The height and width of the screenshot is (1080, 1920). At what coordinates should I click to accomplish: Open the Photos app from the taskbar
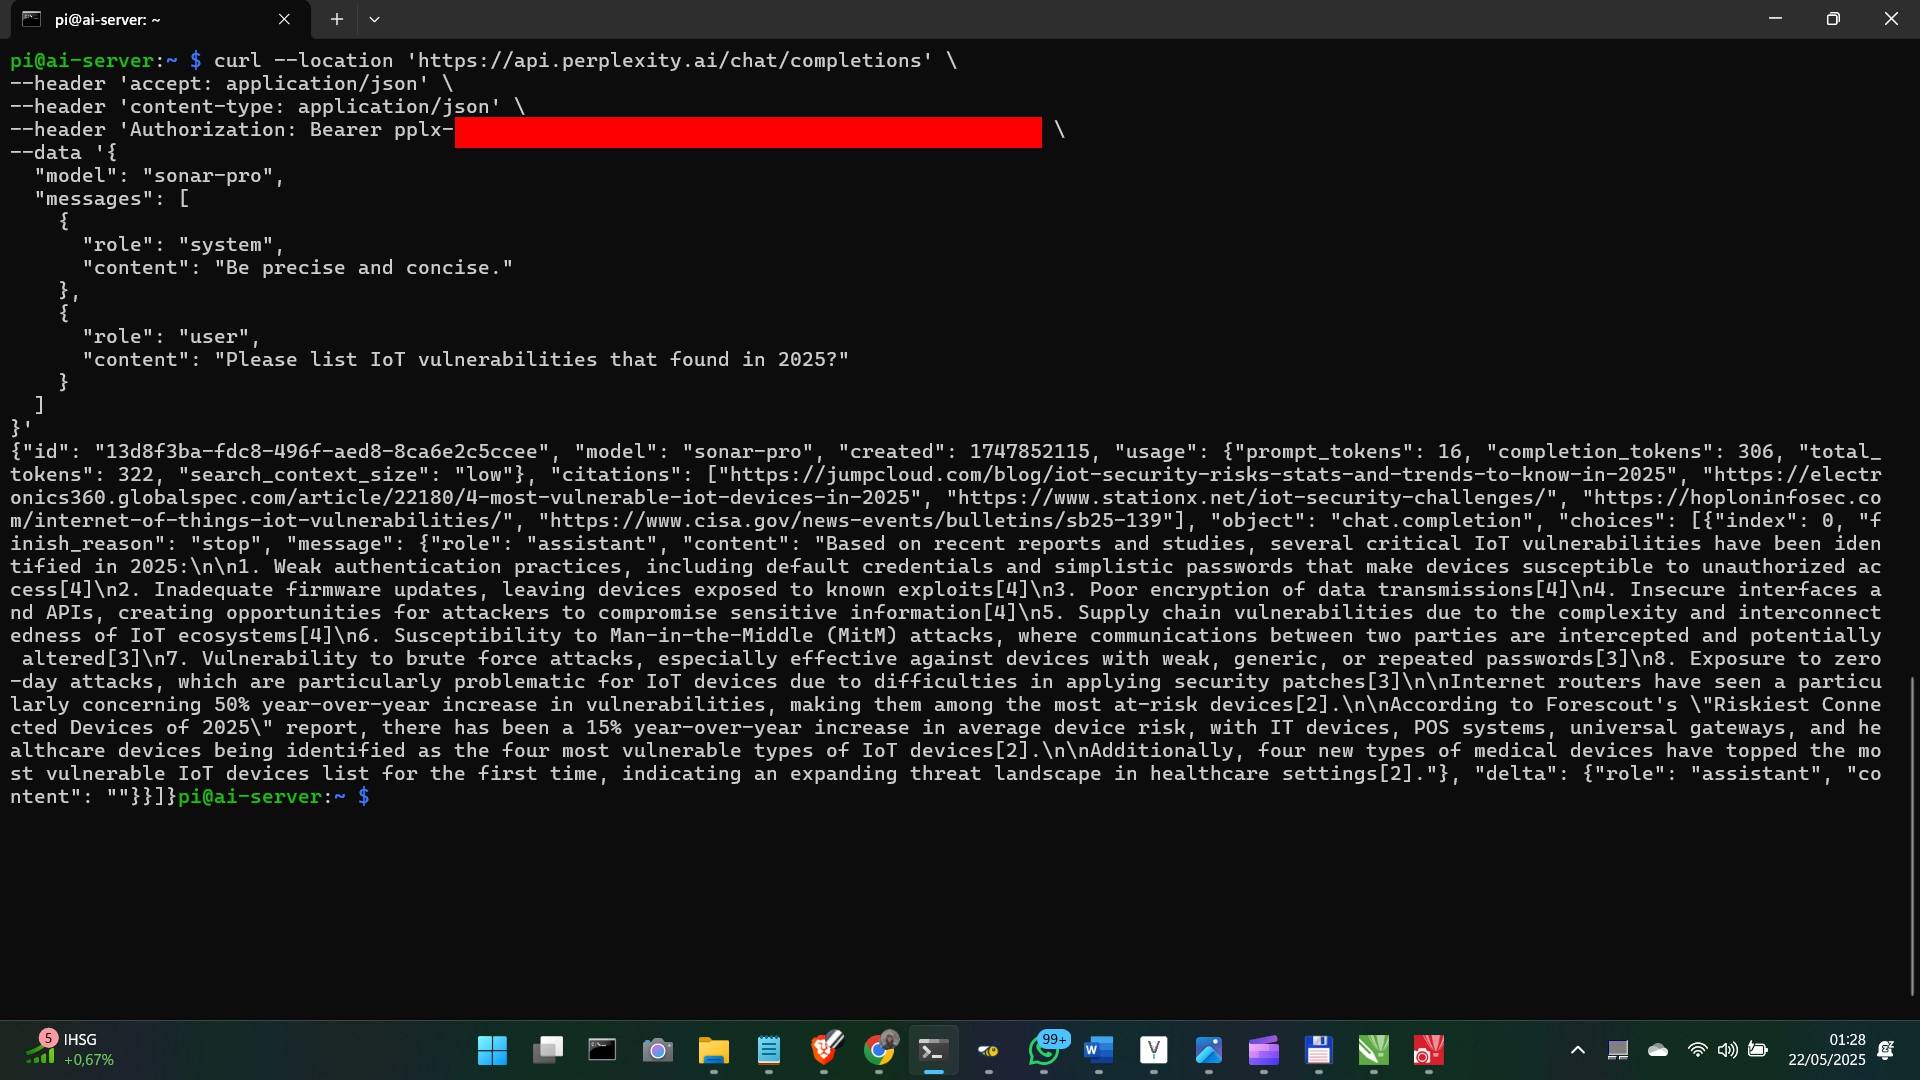click(x=1210, y=1050)
